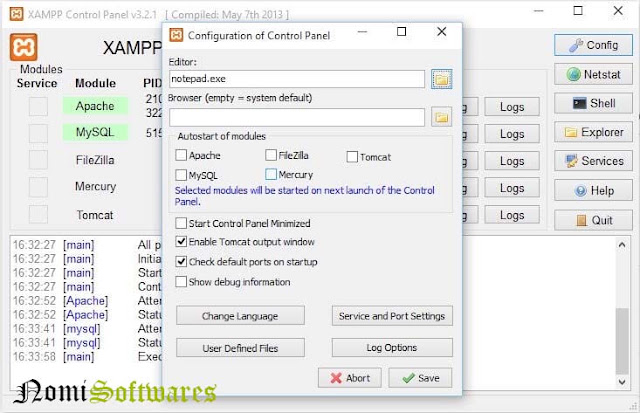
Task: Open Change Language dialog
Action: pyautogui.click(x=240, y=316)
